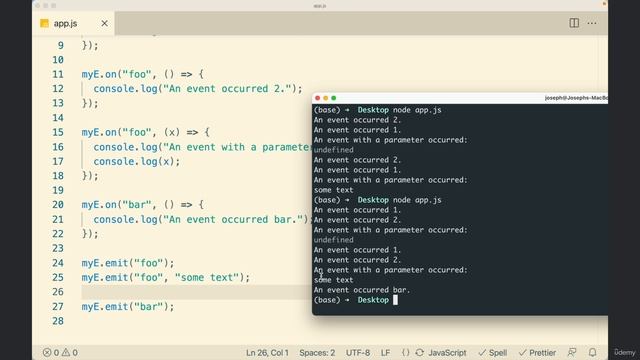Click the split editor icon
The image size is (640, 360).
tap(574, 23)
